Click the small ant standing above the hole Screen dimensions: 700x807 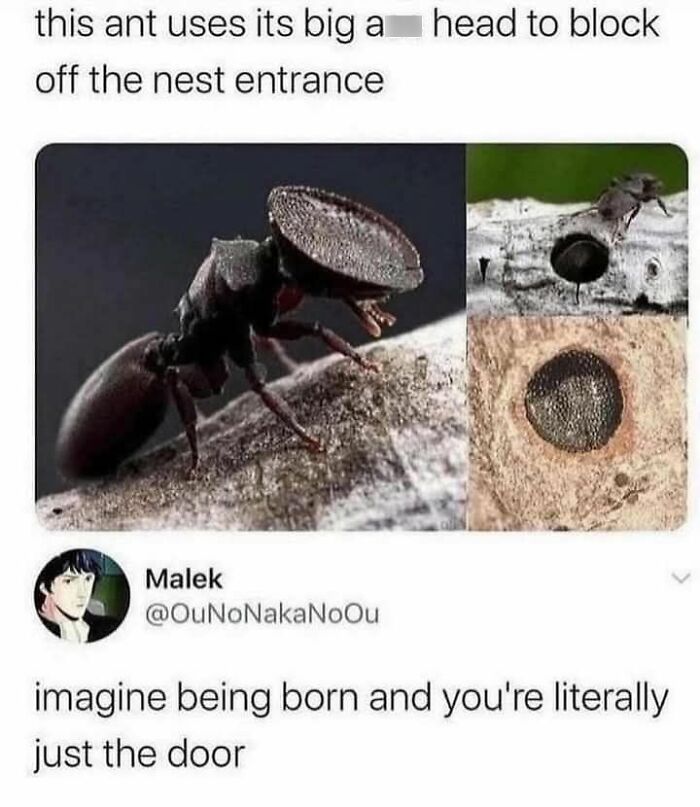pos(628,198)
